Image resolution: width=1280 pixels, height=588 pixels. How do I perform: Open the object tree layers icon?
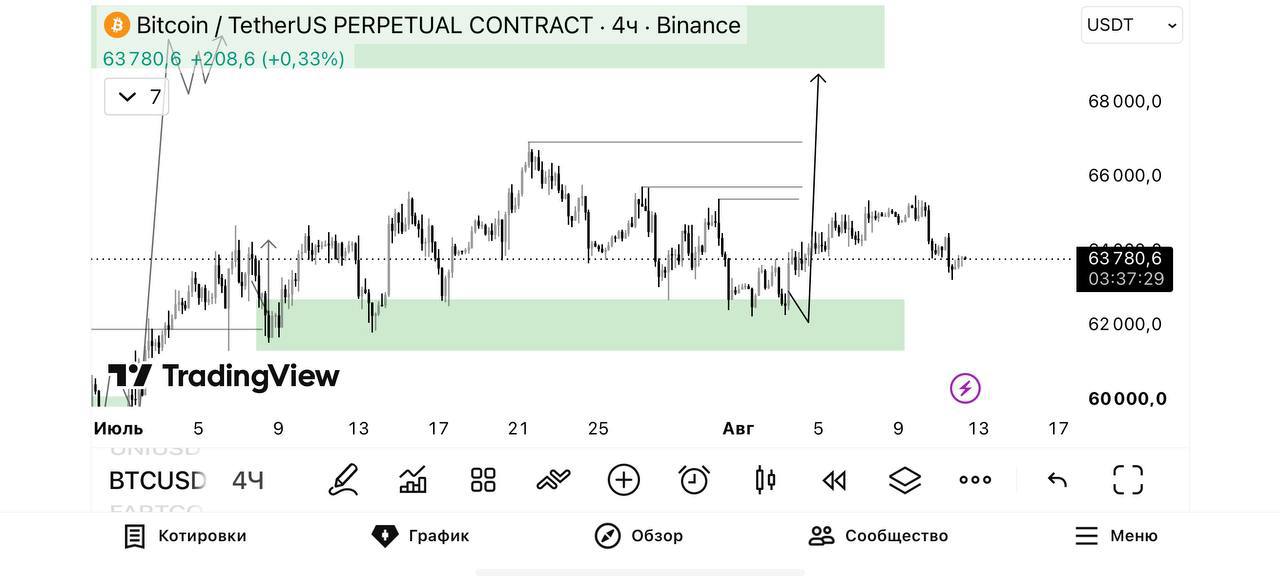coord(905,480)
